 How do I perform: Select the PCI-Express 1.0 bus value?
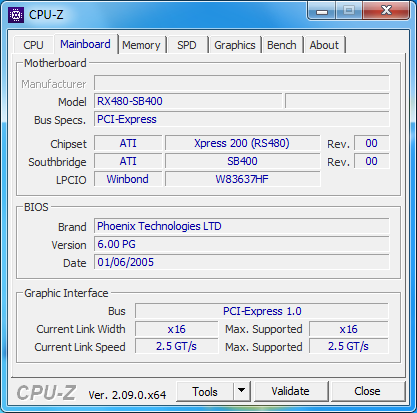pos(262,311)
